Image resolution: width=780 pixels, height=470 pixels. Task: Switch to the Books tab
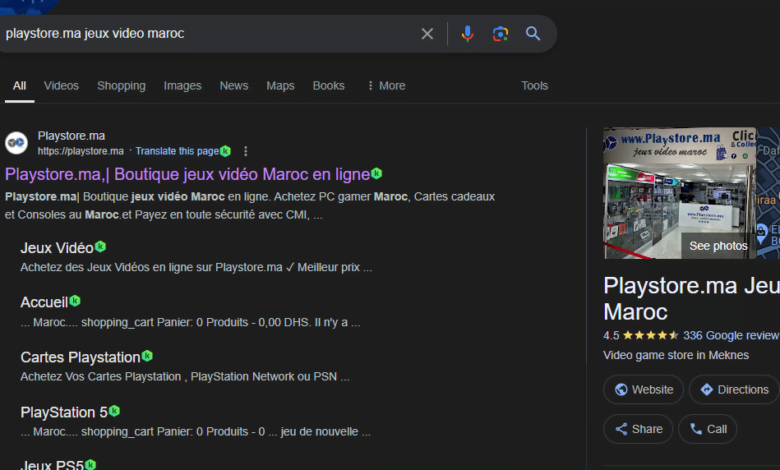click(328, 86)
